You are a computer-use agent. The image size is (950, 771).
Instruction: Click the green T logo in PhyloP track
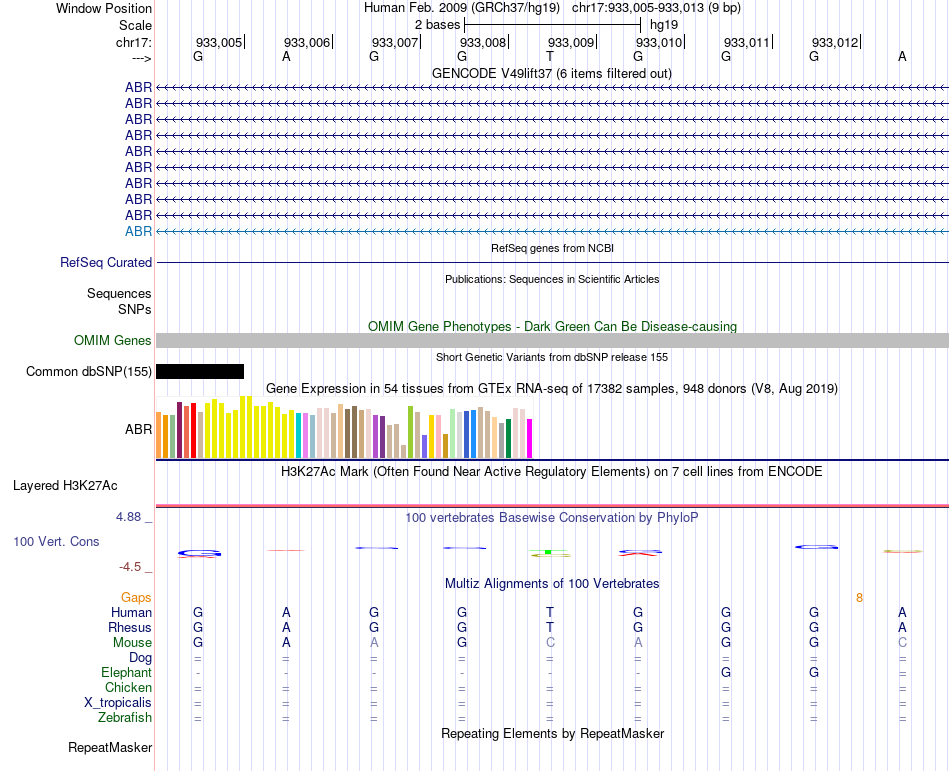pos(548,552)
